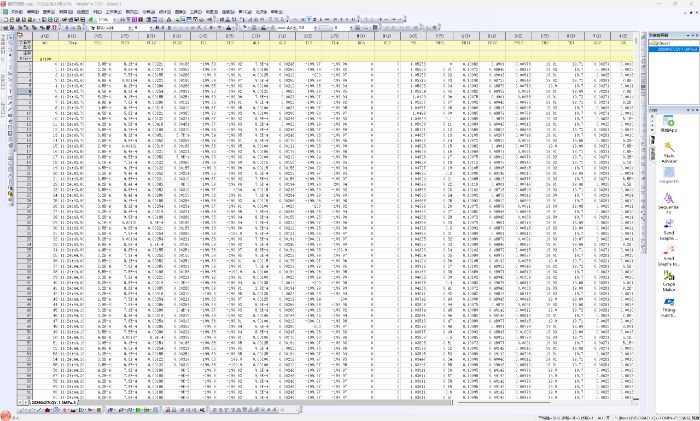Open the 工作表(K) worksheet menu
This screenshot has width=700, height=421.
(x=113, y=12)
